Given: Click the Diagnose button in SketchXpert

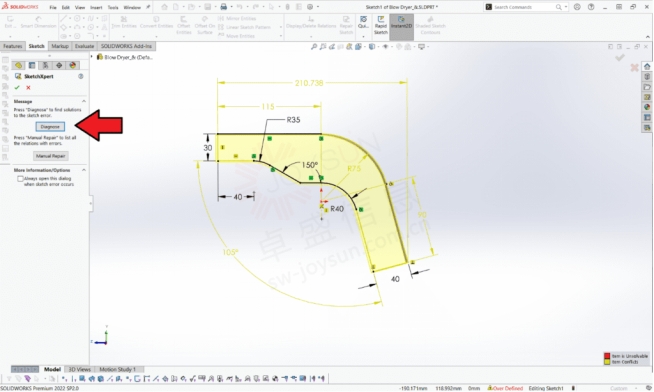Looking at the screenshot, I should [x=50, y=126].
